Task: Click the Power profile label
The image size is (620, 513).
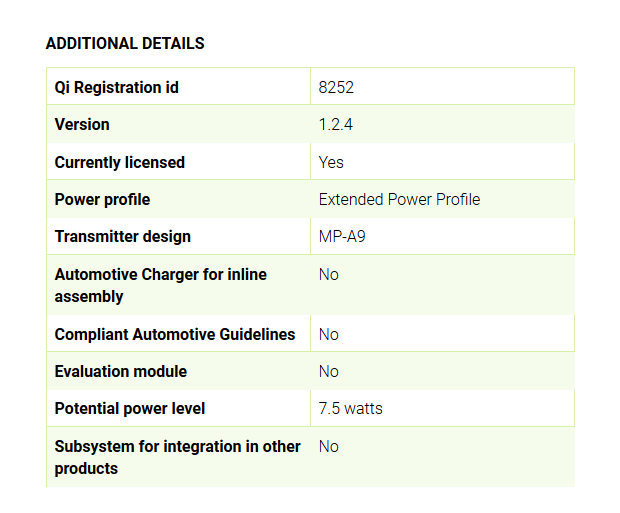Action: click(102, 199)
